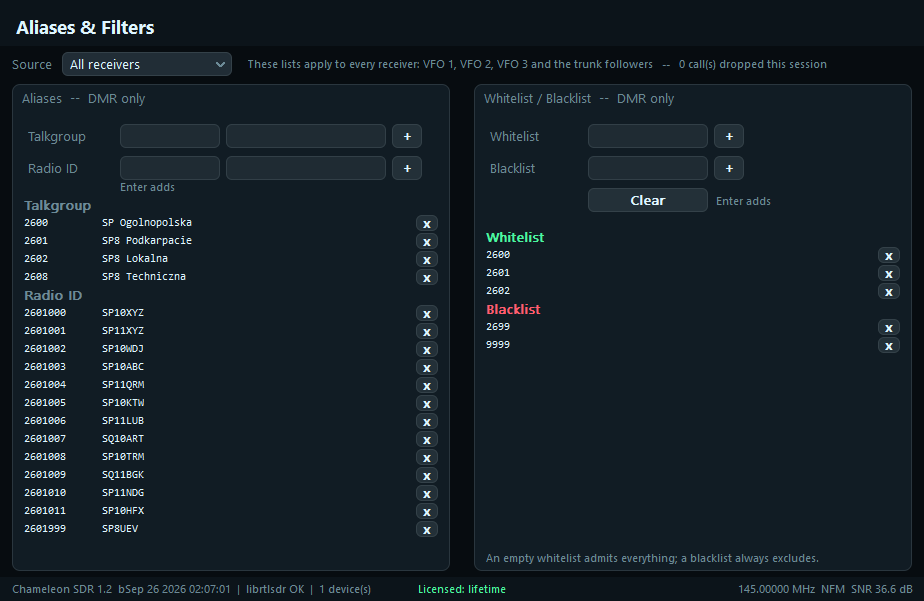The width and height of the screenshot is (924, 601).
Task: Select the librtlsdr OK status entry
Action: pos(275,589)
